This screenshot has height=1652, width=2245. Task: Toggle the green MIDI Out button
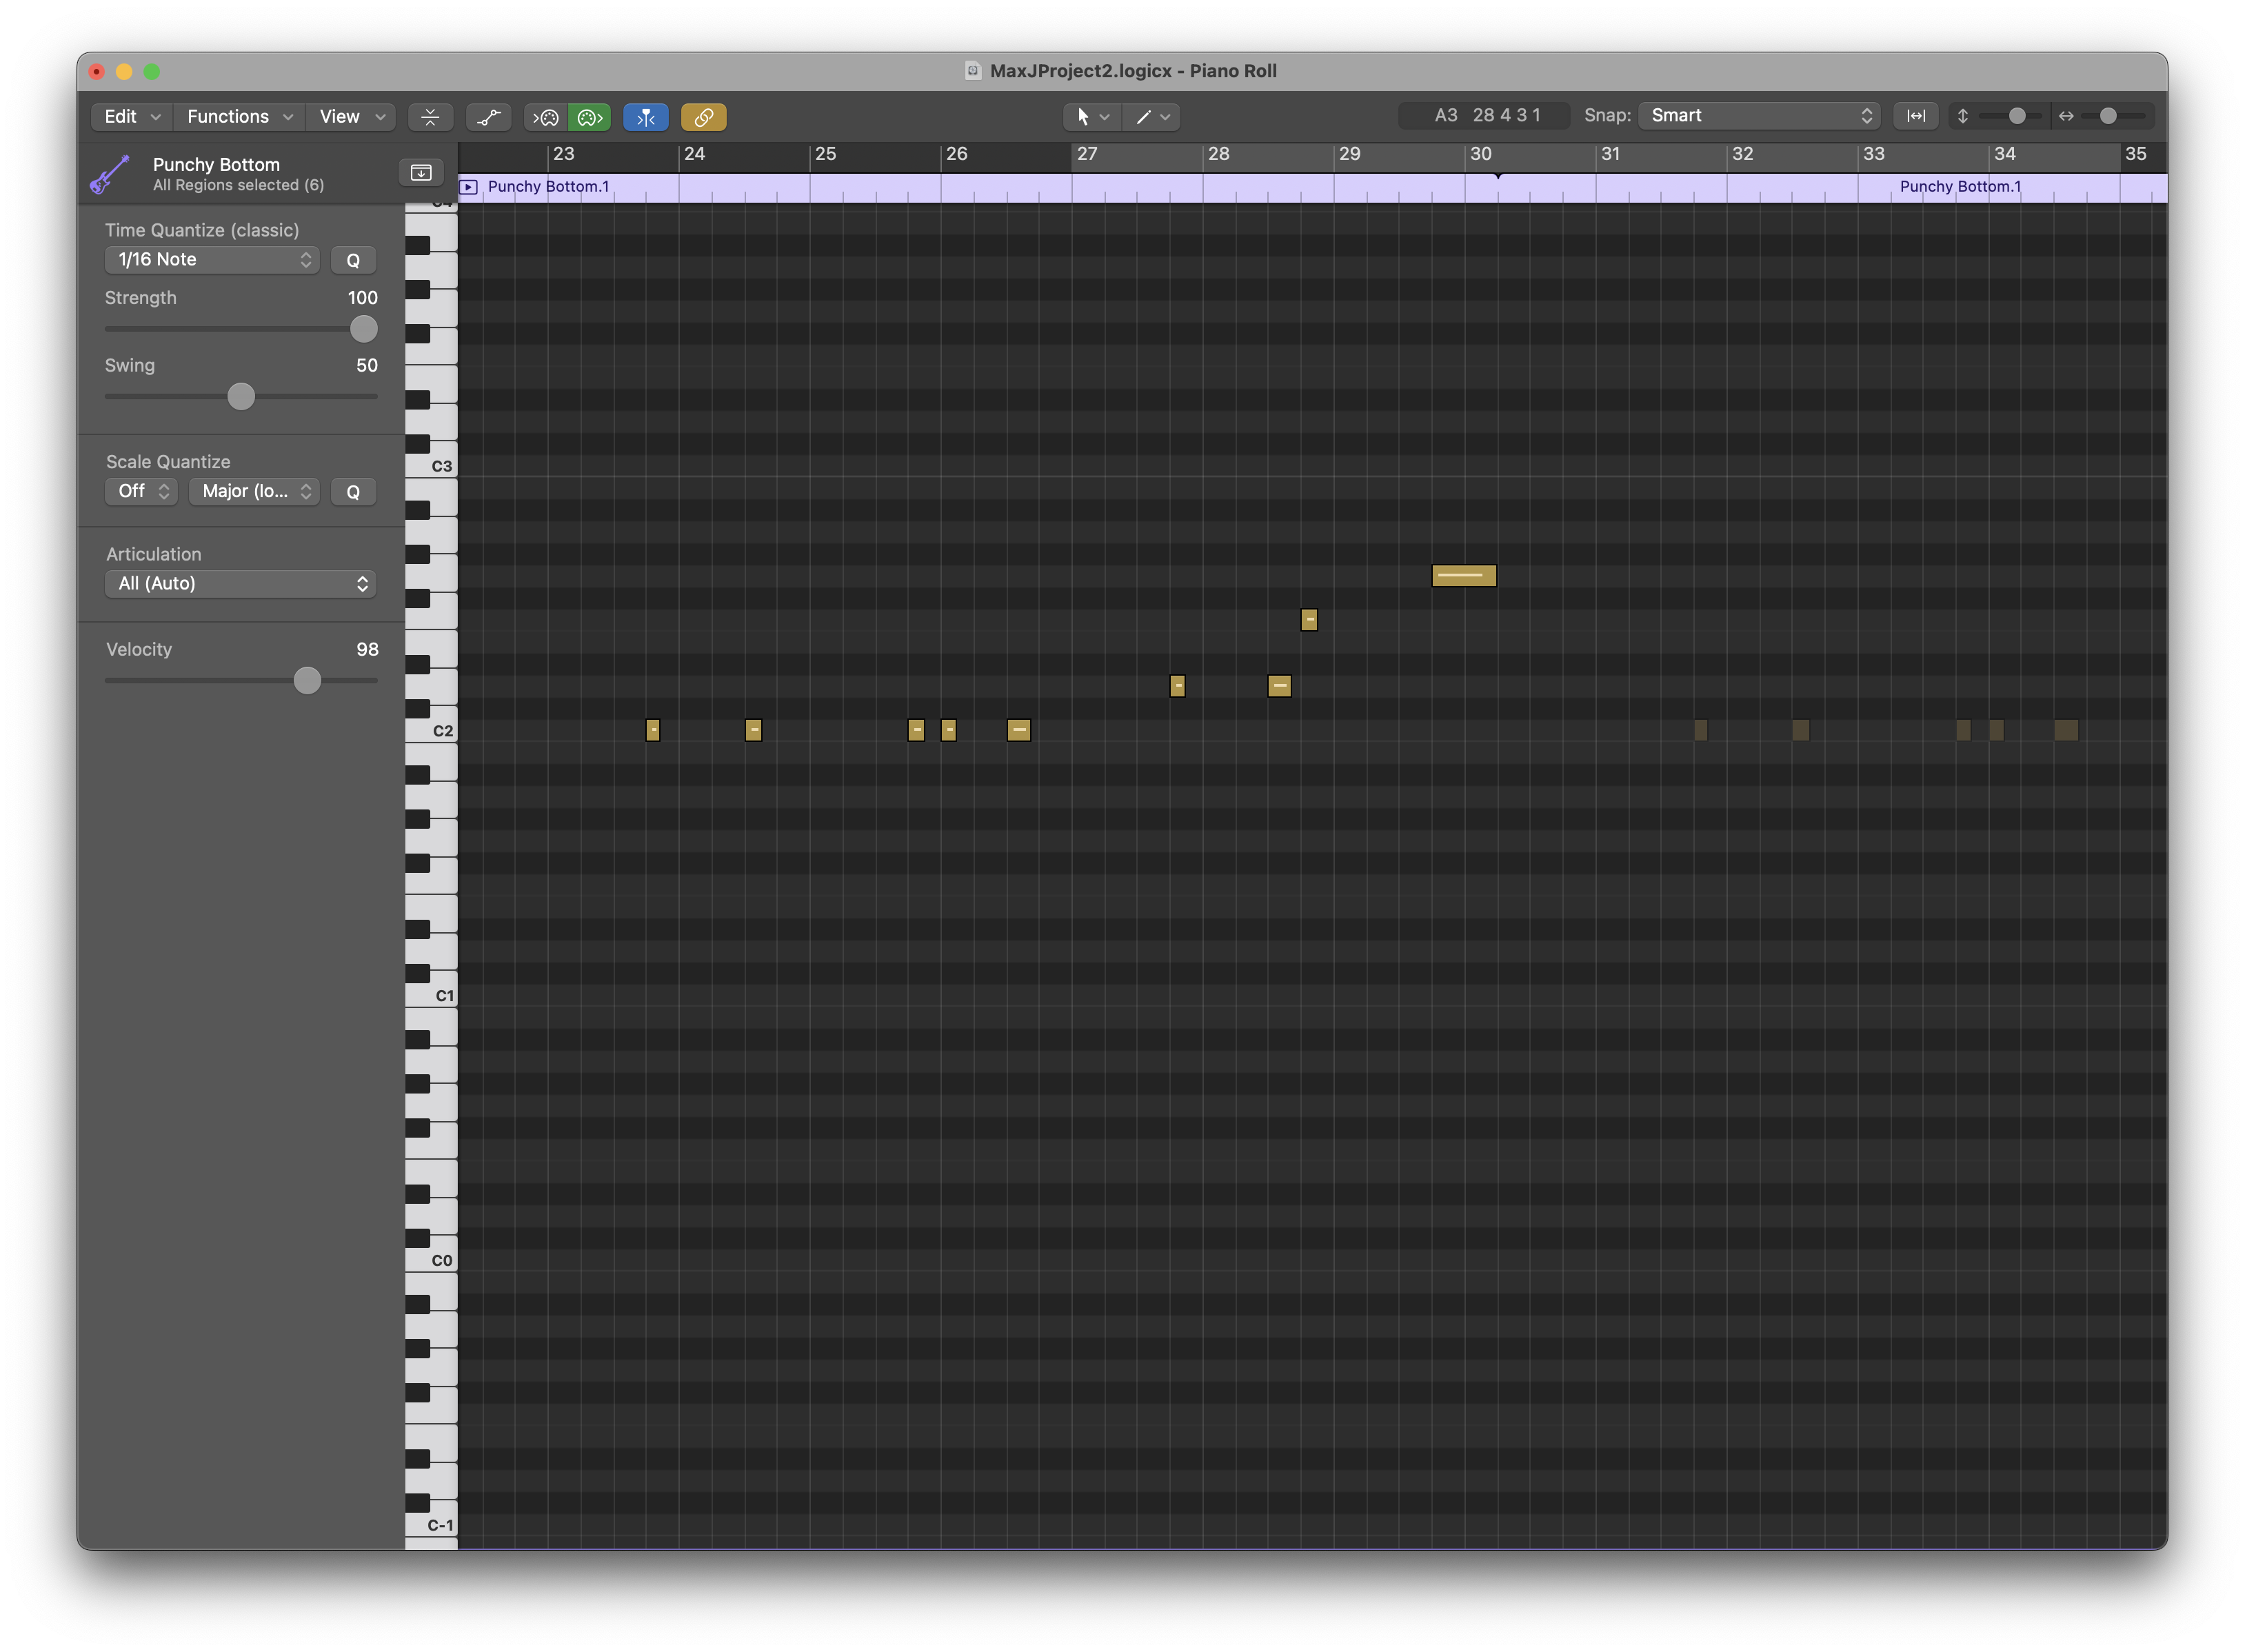coord(589,117)
